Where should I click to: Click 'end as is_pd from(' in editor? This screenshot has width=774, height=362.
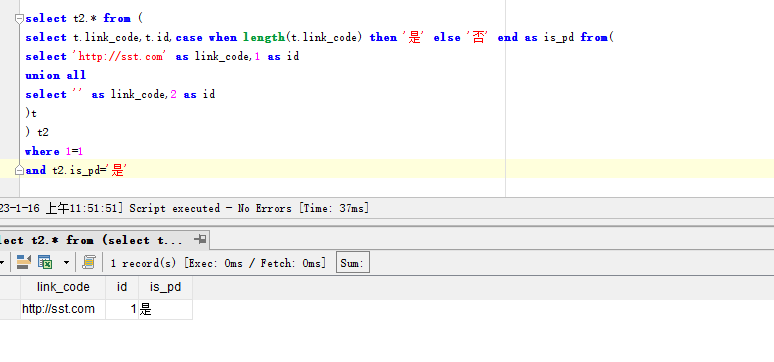pos(555,38)
